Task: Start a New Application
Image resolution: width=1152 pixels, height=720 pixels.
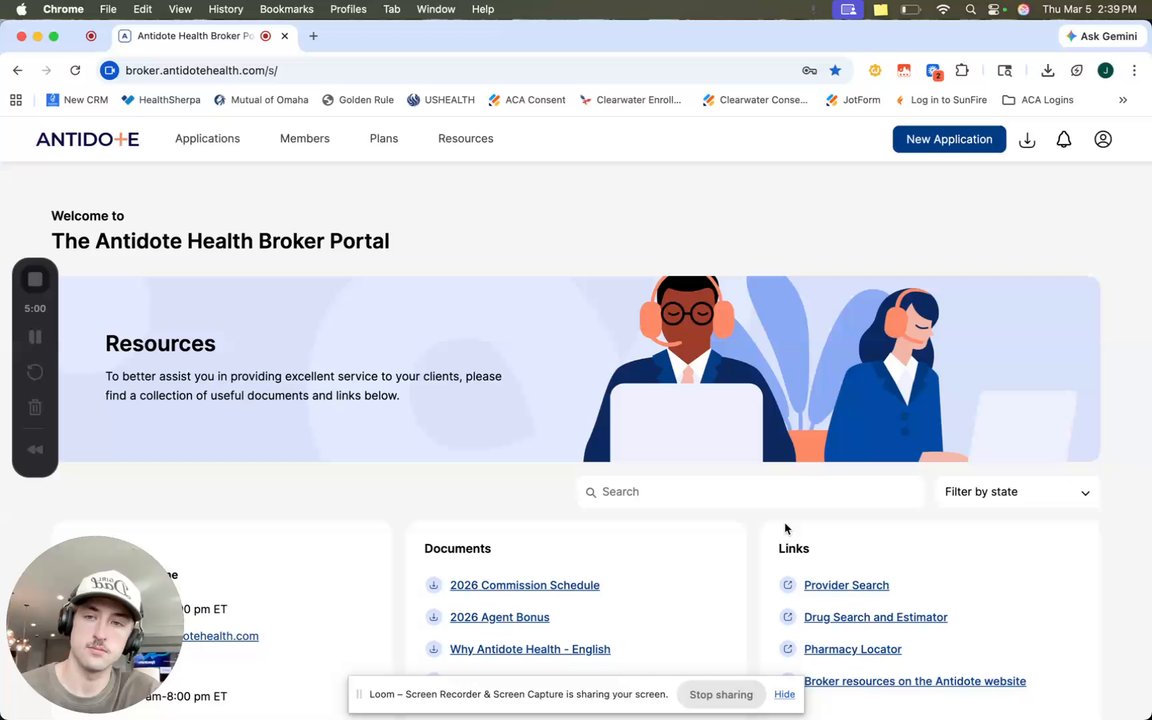Action: [x=948, y=140]
